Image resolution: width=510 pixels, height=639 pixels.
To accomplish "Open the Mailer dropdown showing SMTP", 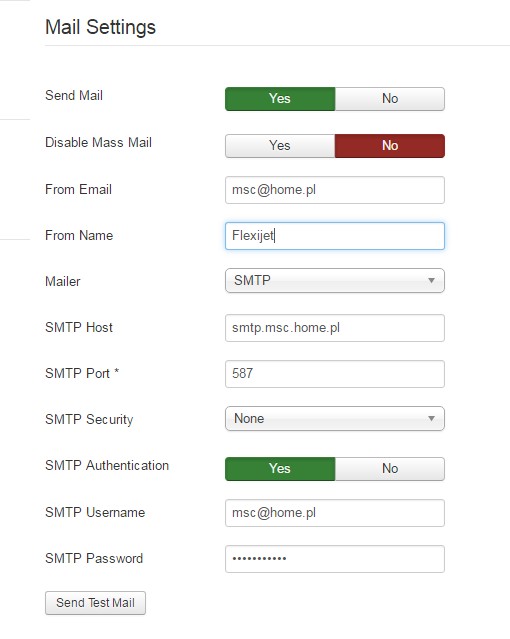I will (x=335, y=280).
